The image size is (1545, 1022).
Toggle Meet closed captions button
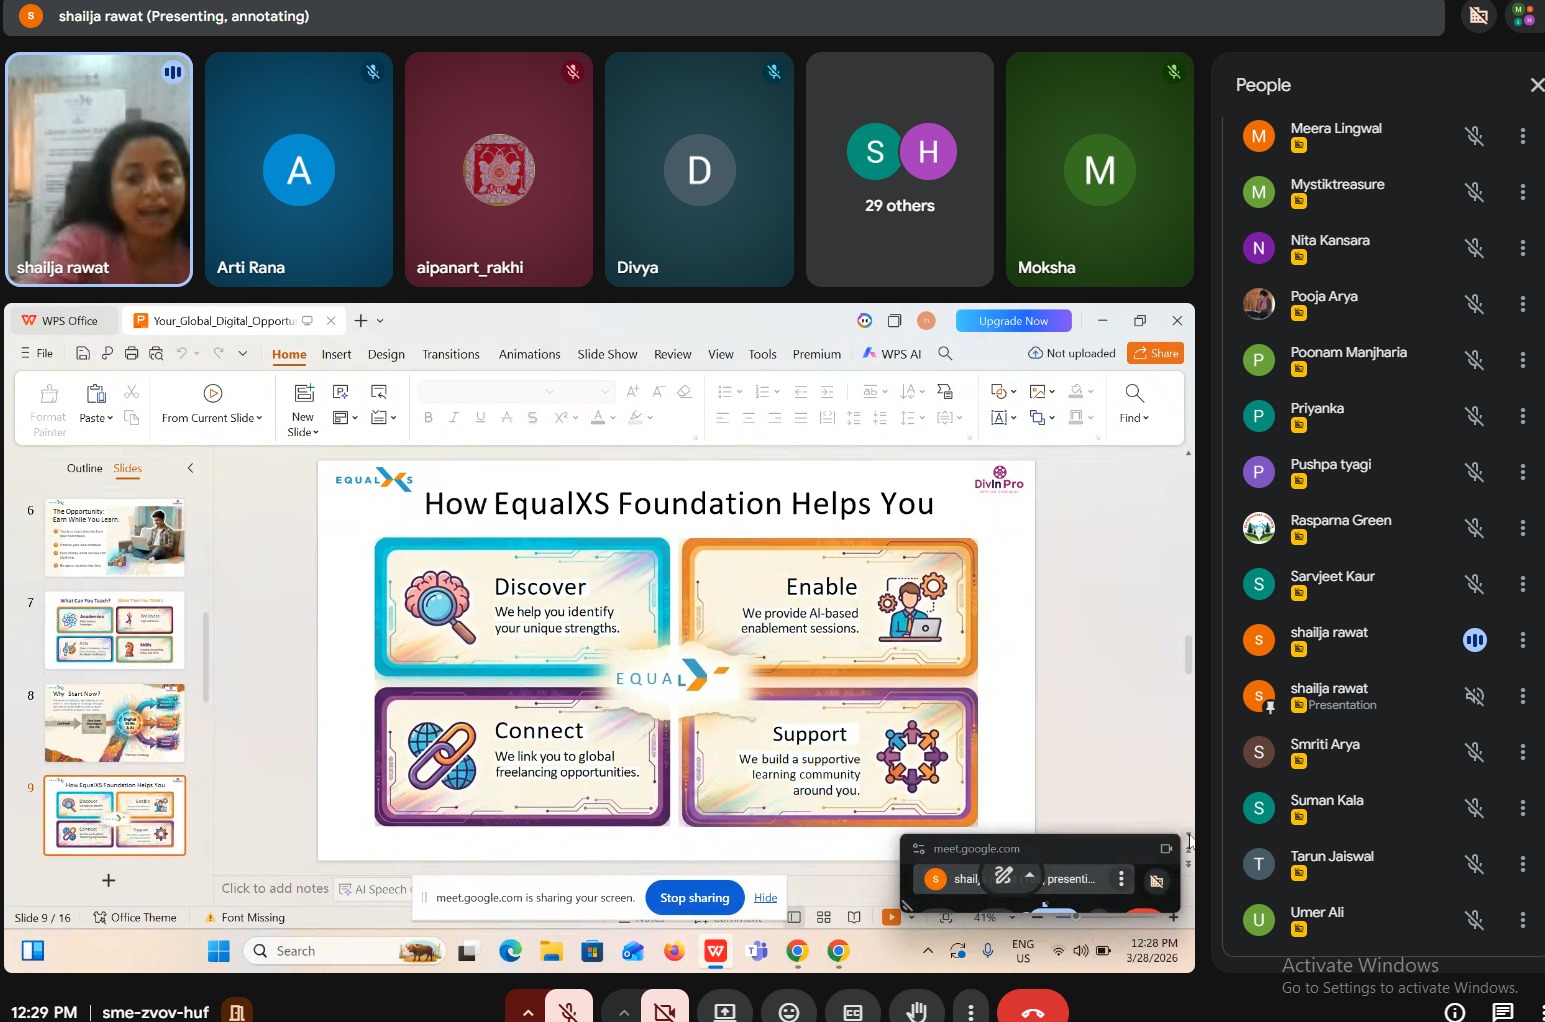(853, 1010)
